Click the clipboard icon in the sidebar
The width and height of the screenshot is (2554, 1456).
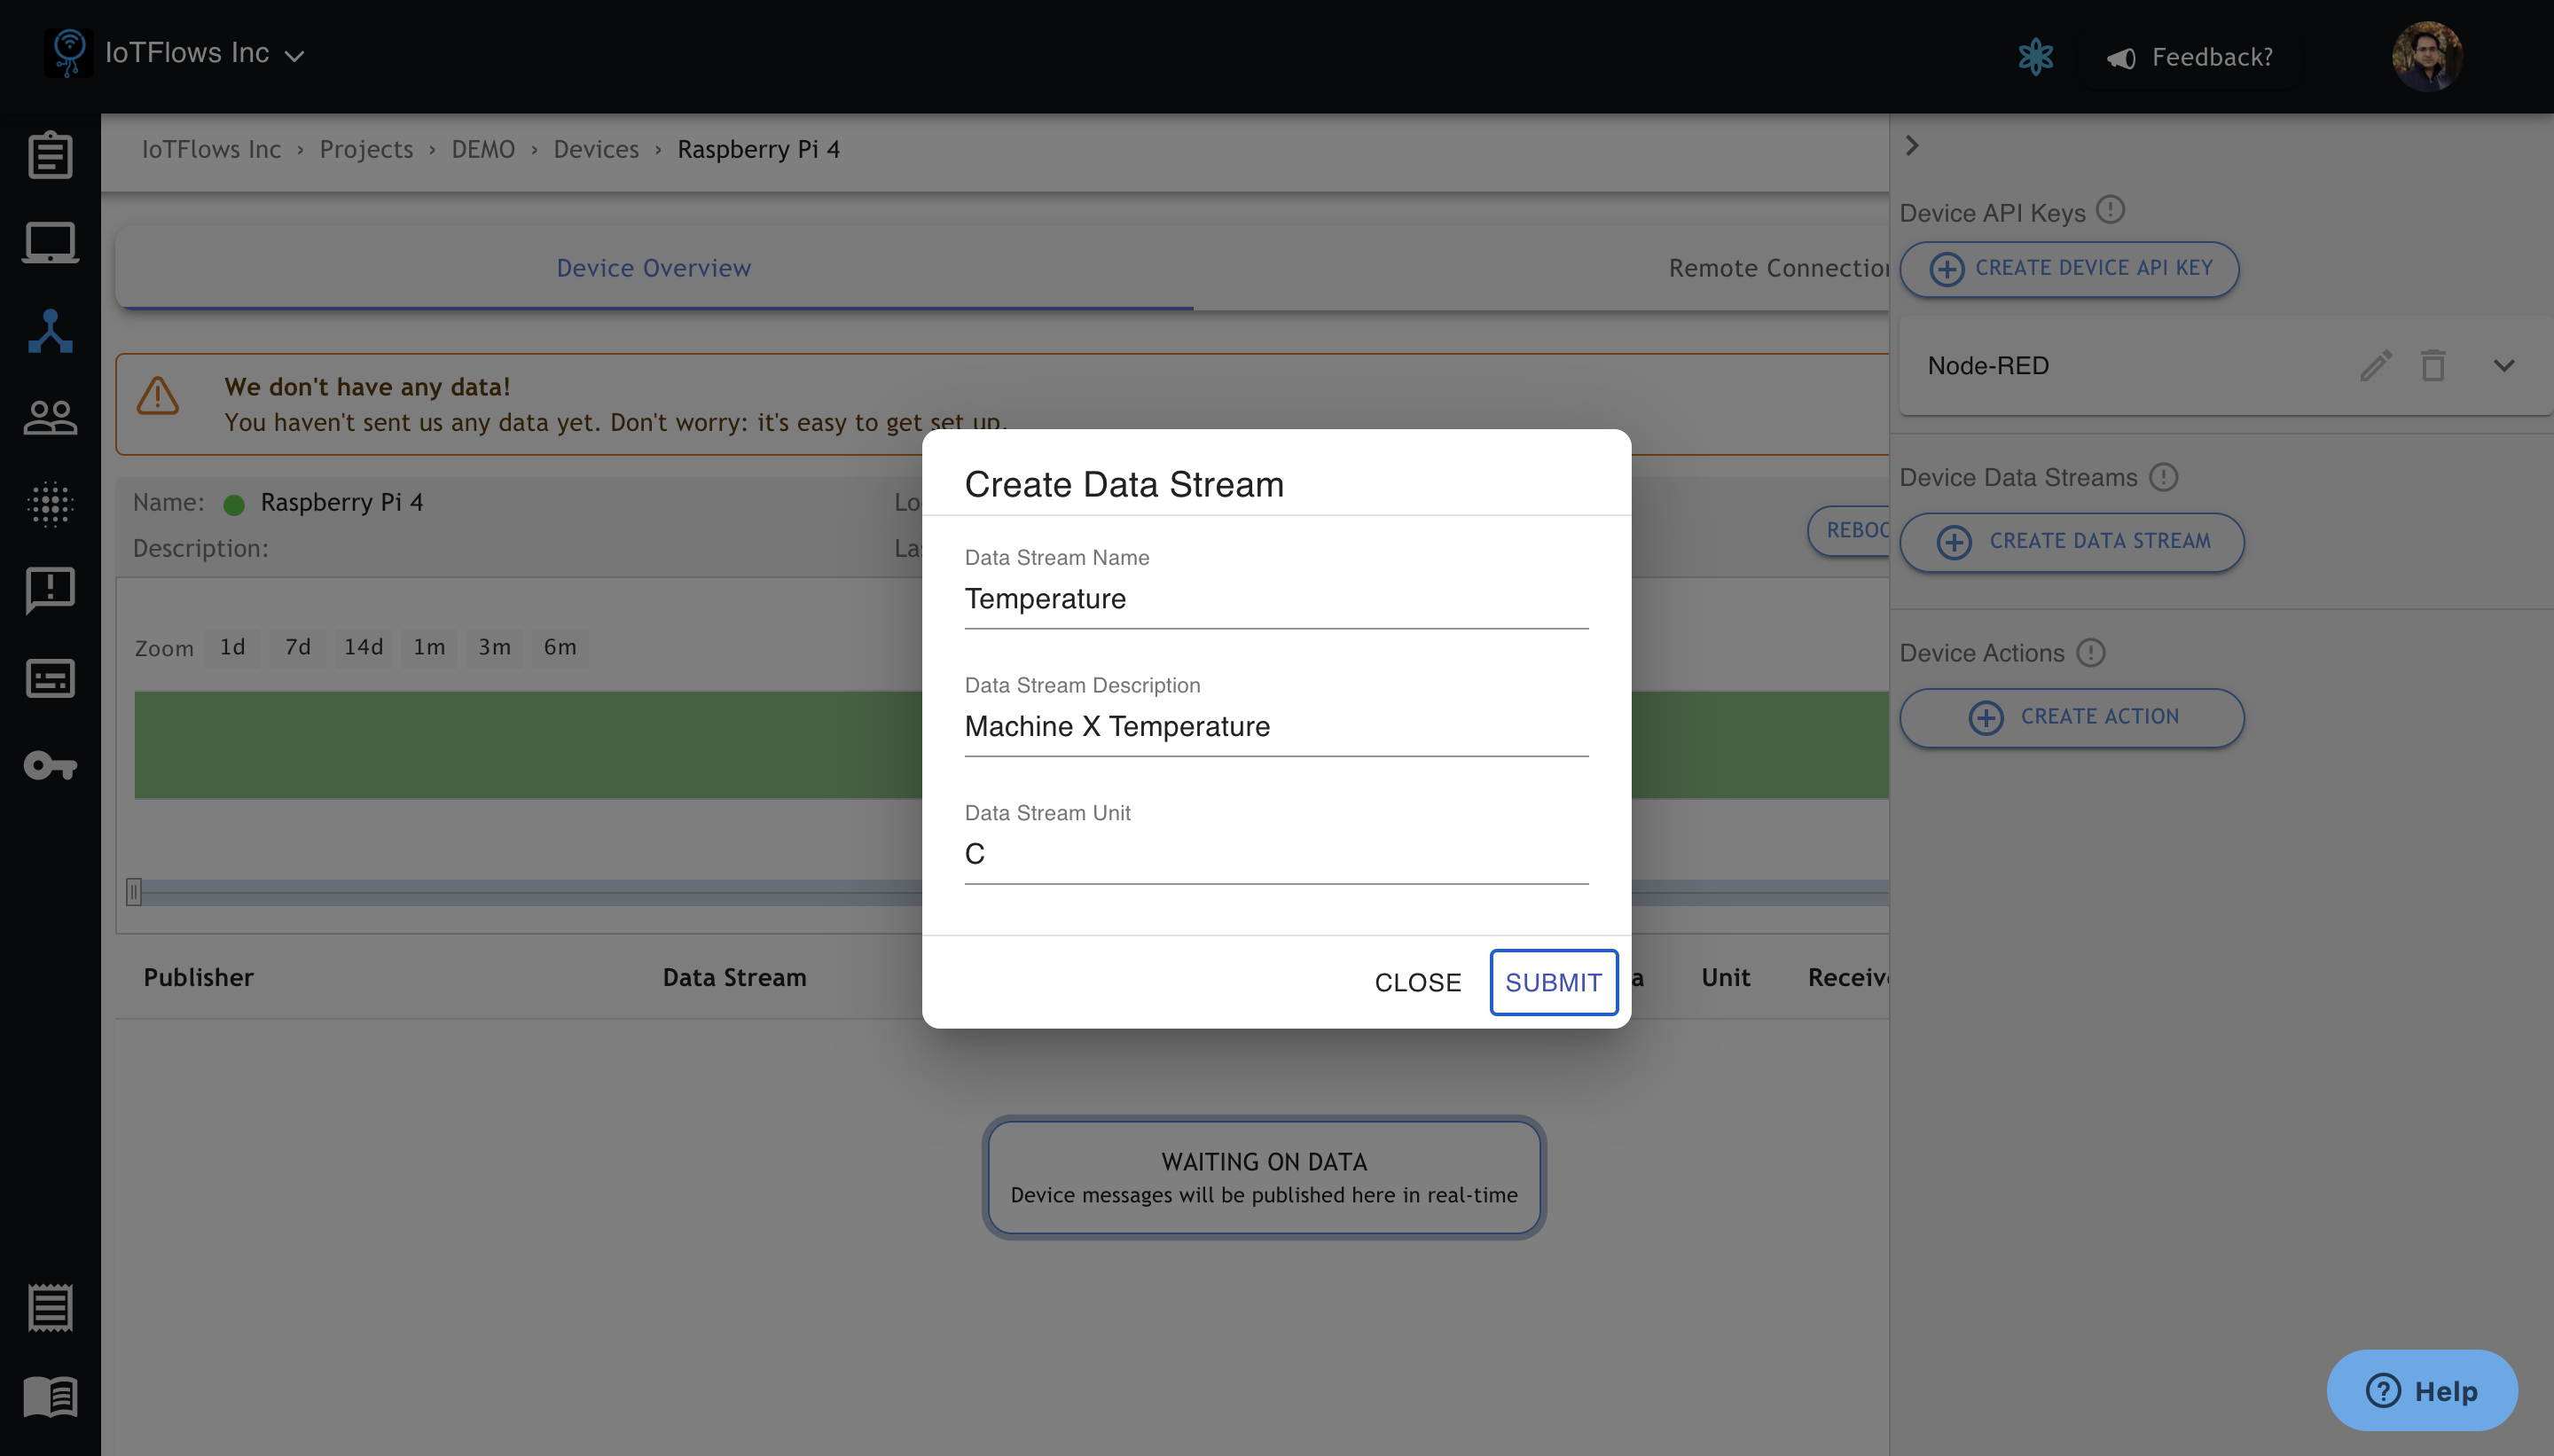pos(50,155)
